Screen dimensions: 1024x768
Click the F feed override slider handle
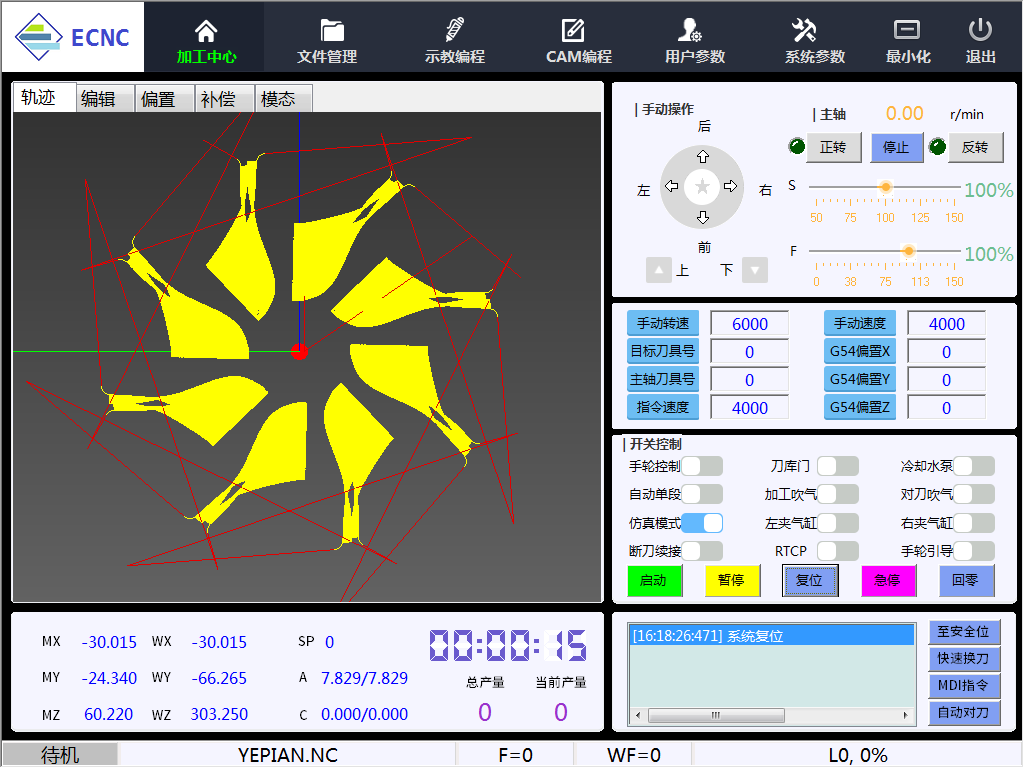[x=908, y=251]
